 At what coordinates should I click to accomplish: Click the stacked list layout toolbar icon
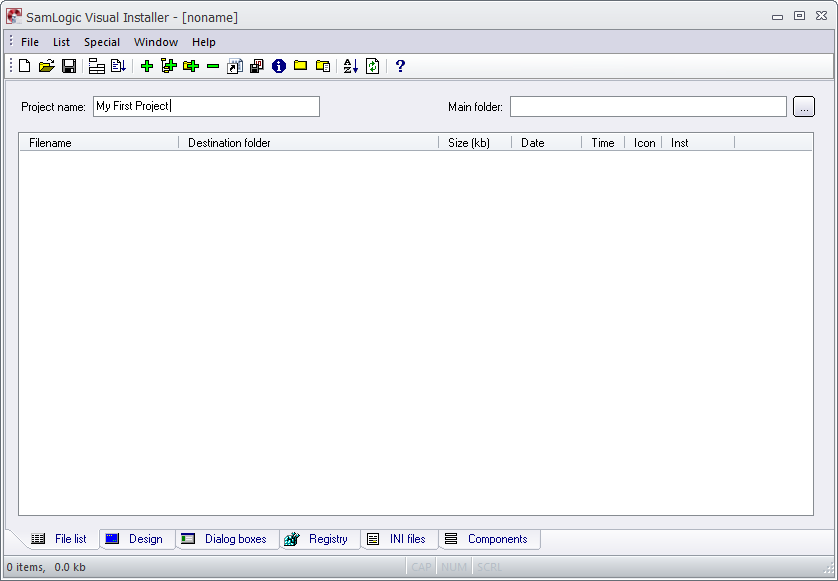coord(96,66)
